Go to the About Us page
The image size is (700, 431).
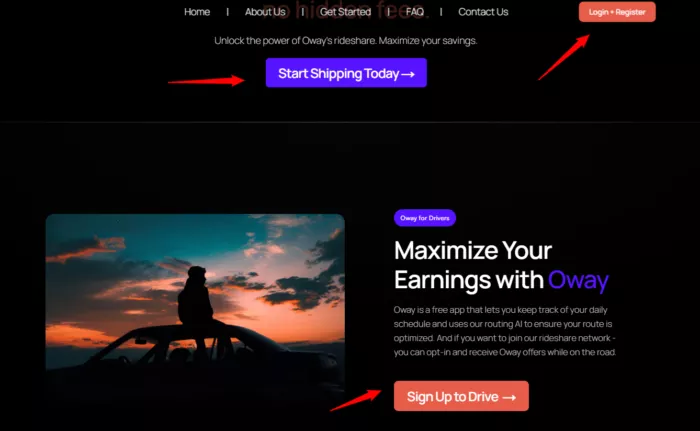coord(265,12)
